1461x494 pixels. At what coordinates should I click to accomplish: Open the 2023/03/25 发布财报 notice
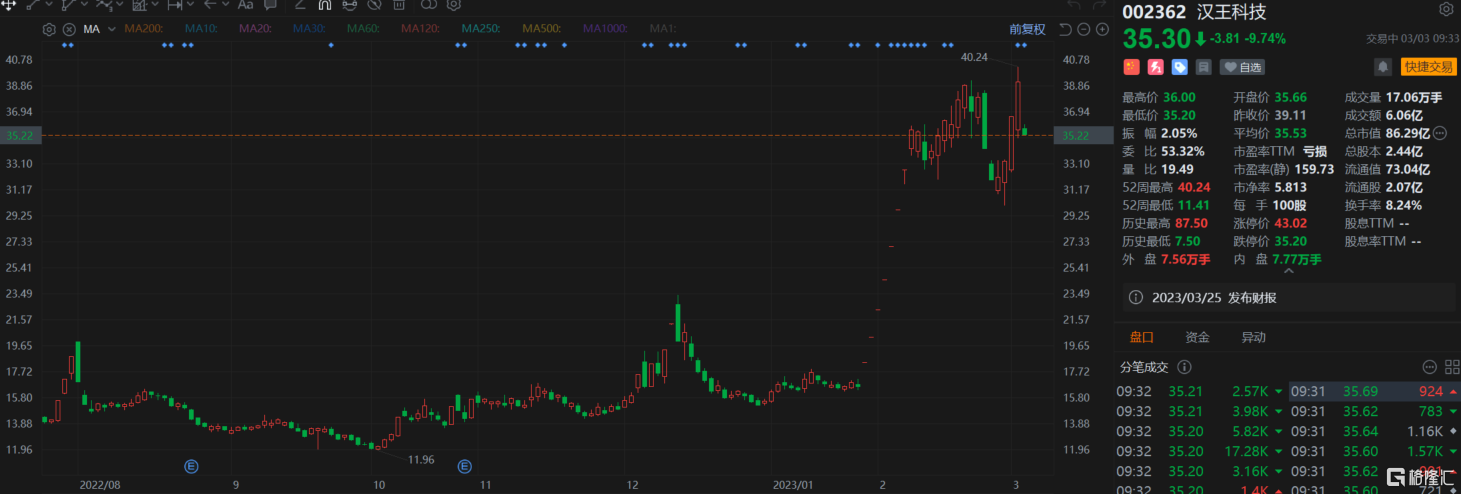1290,298
